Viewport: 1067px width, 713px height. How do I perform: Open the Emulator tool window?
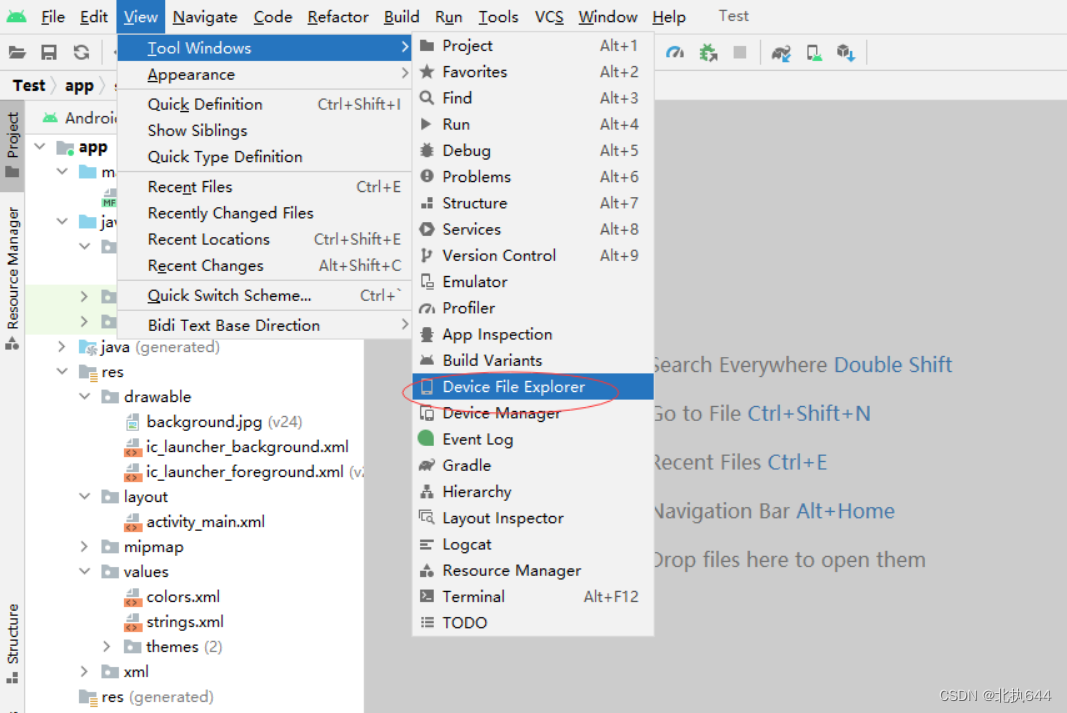533,282
